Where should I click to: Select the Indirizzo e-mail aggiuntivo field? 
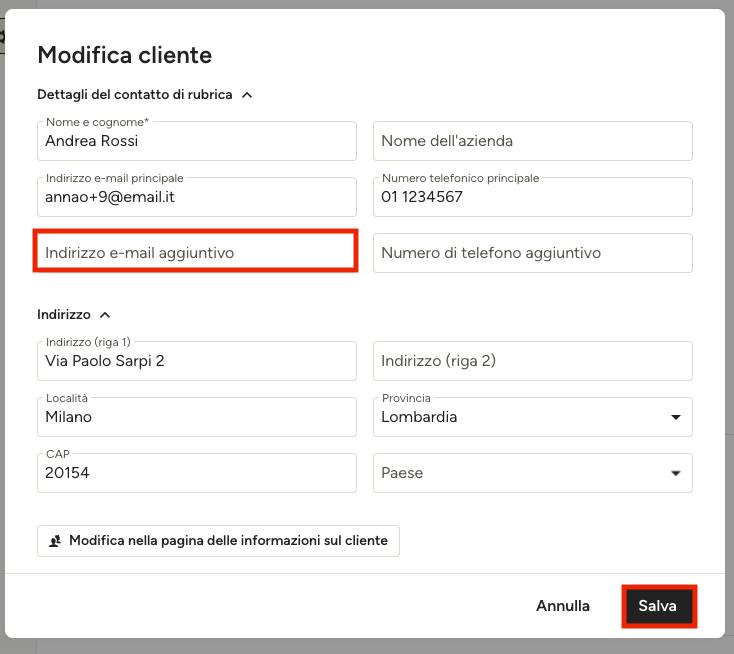(x=196, y=253)
